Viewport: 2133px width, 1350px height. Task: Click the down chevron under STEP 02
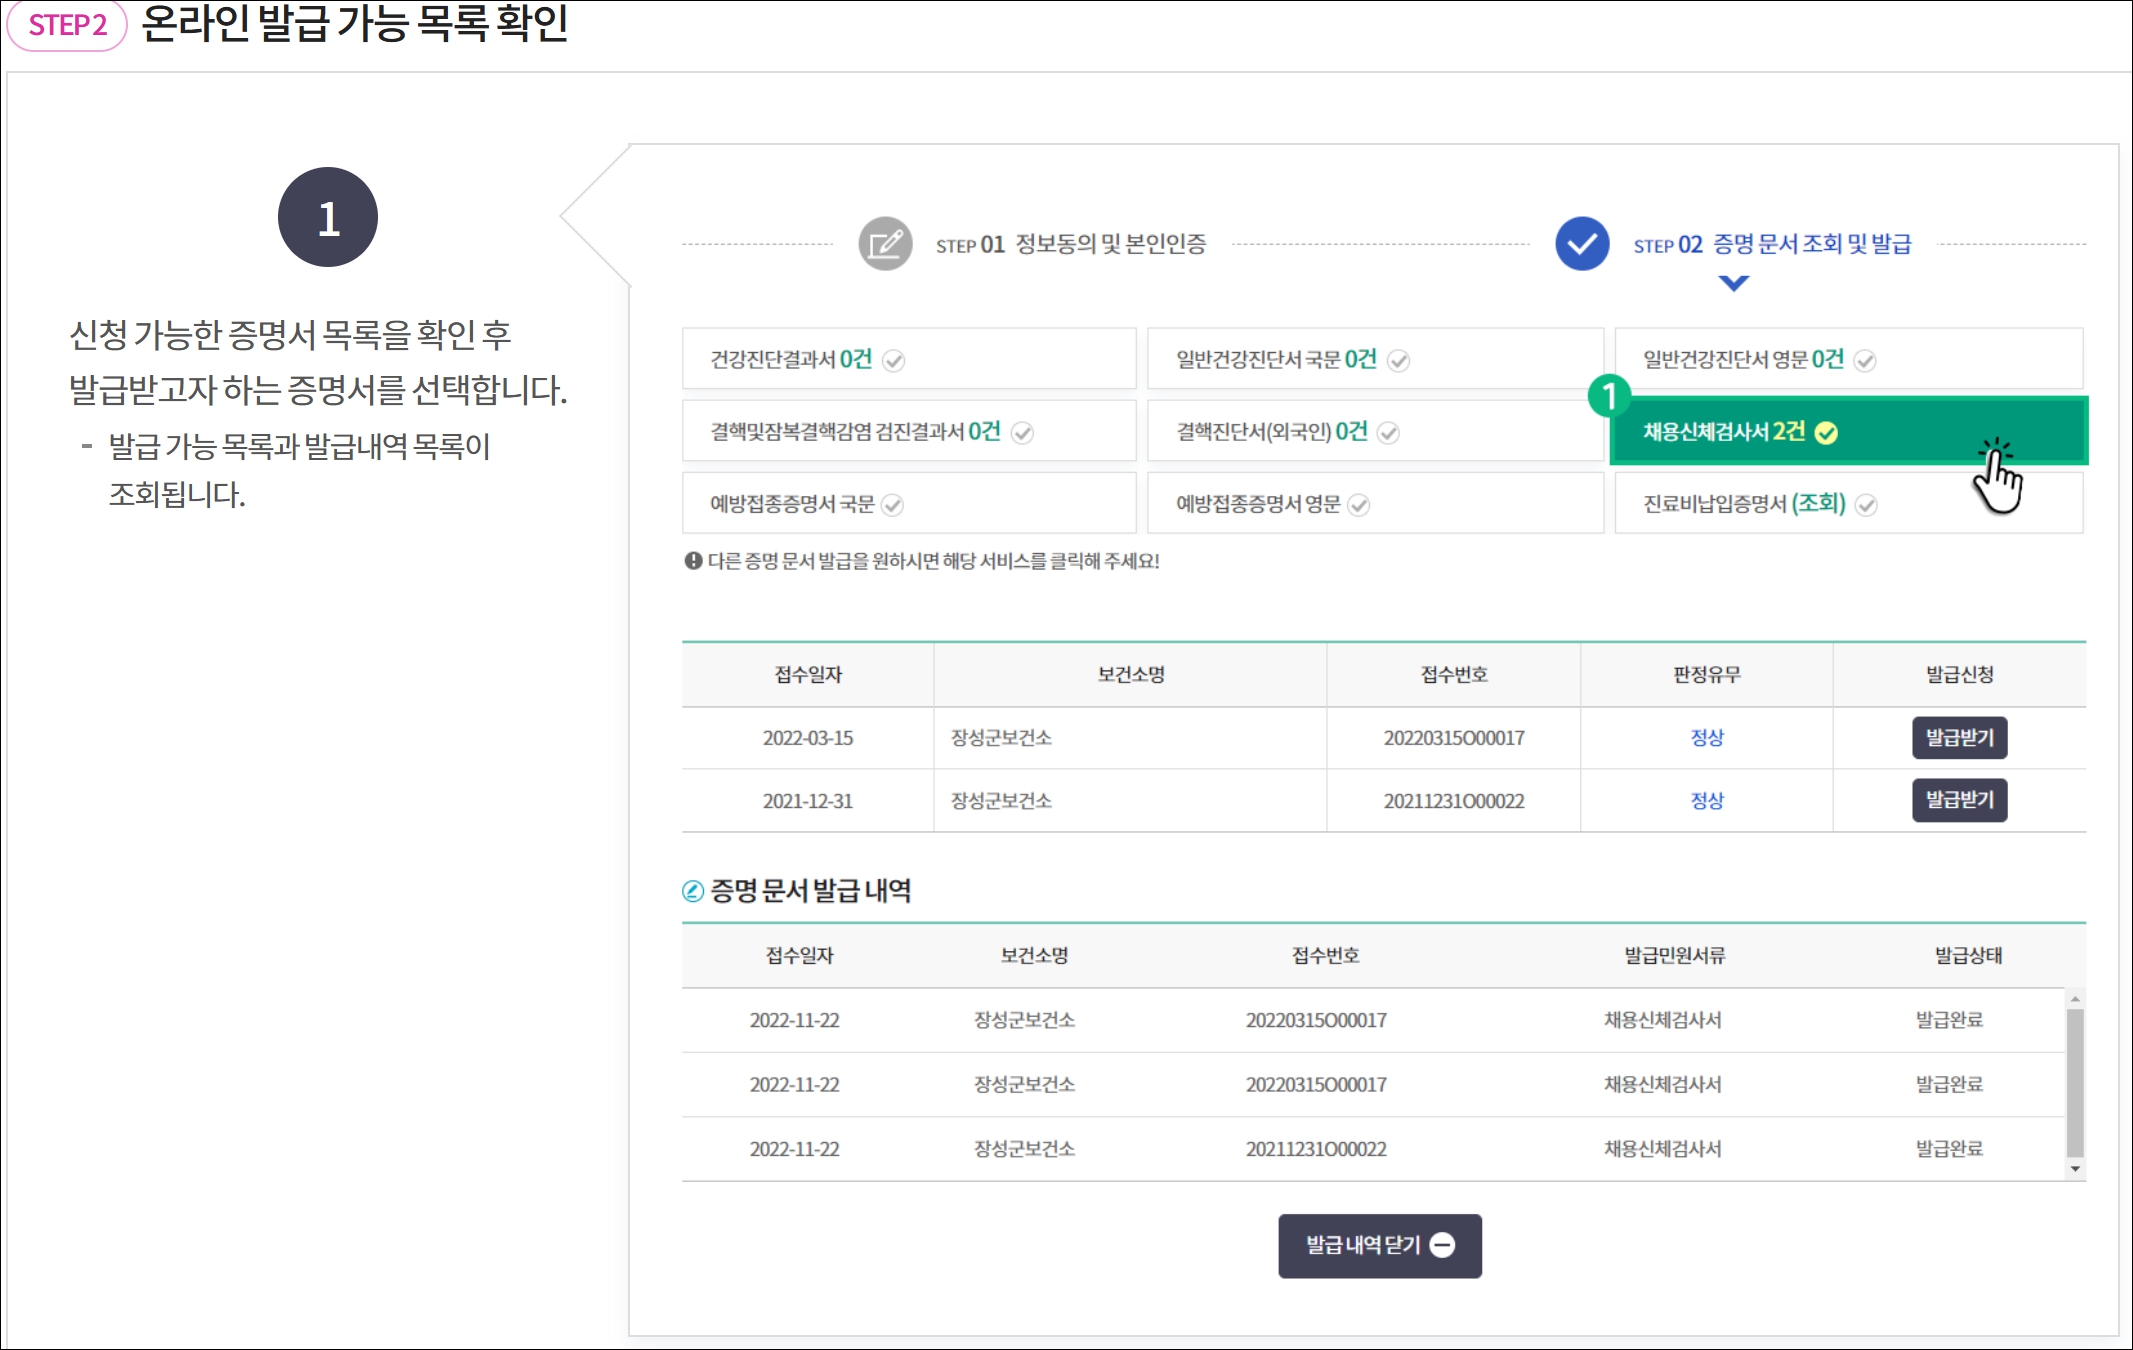[x=1733, y=284]
